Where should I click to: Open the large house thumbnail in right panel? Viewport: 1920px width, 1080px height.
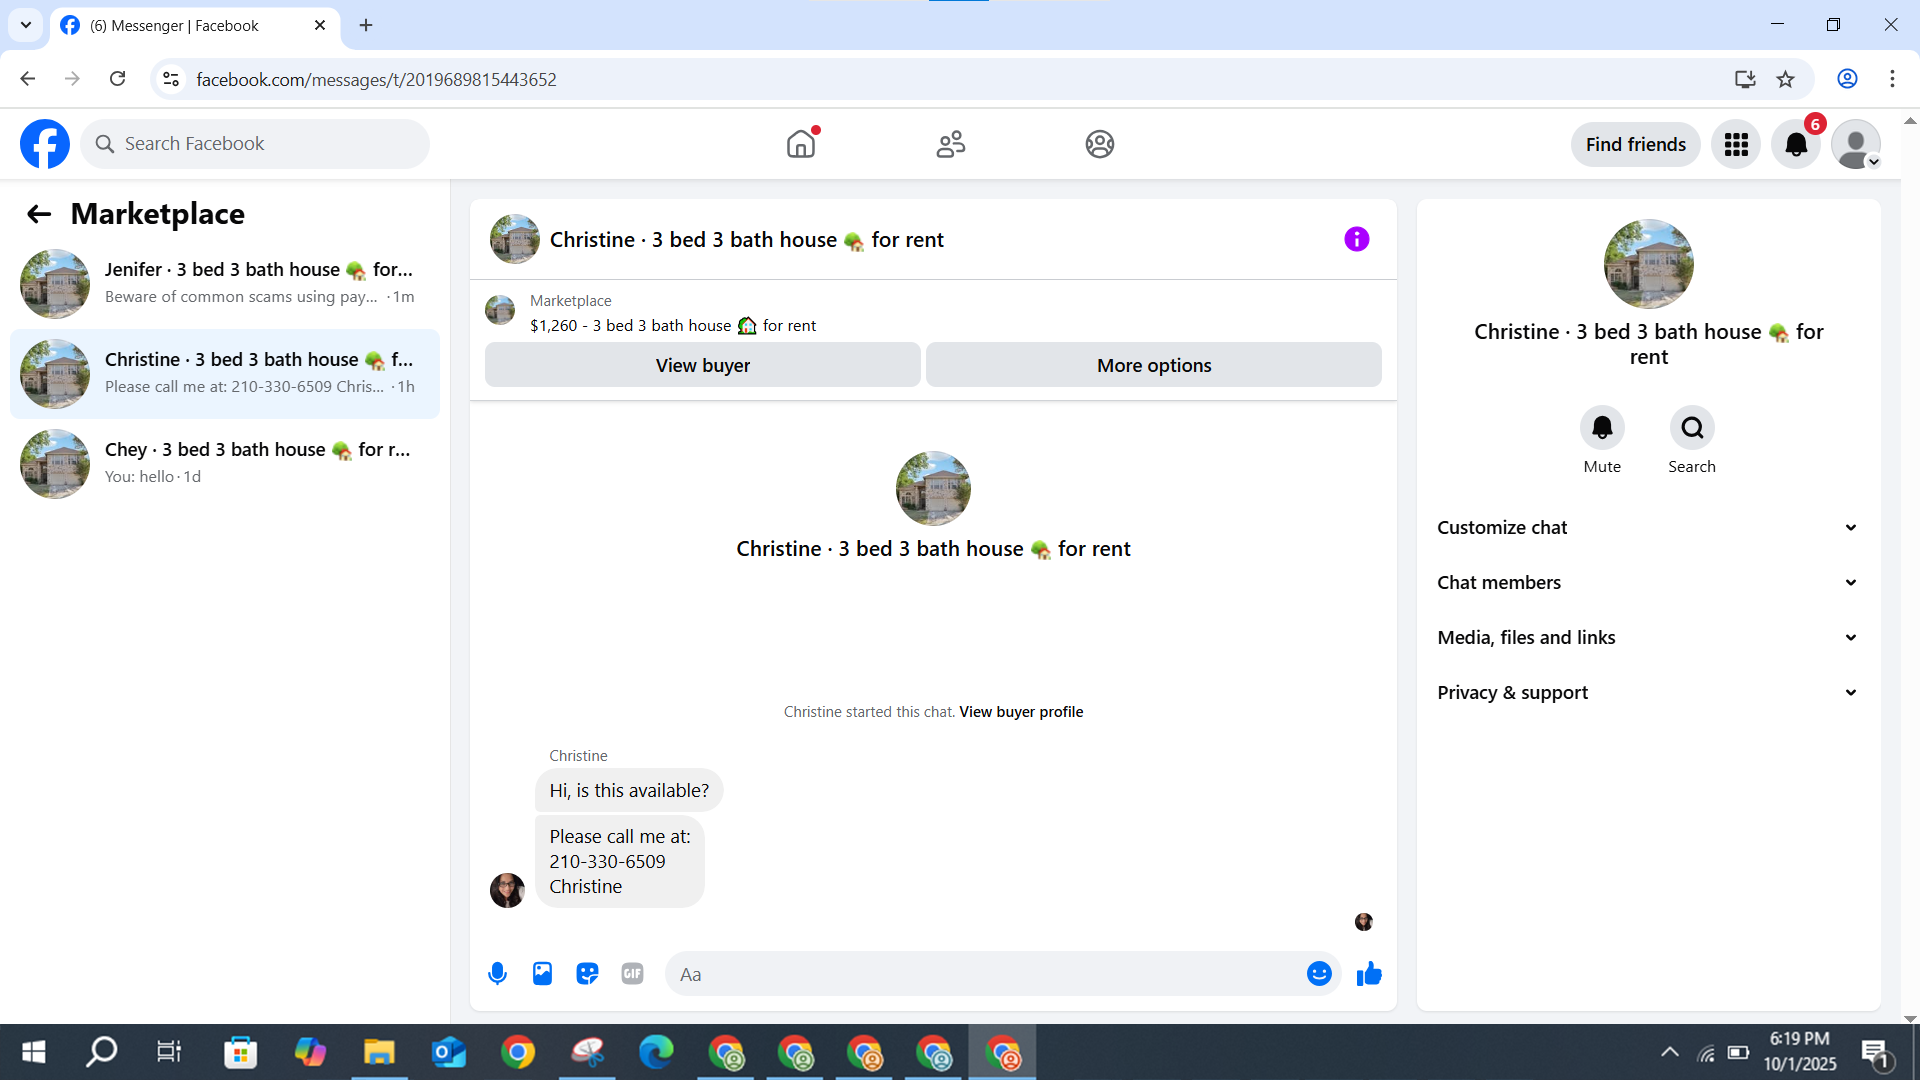point(1648,264)
